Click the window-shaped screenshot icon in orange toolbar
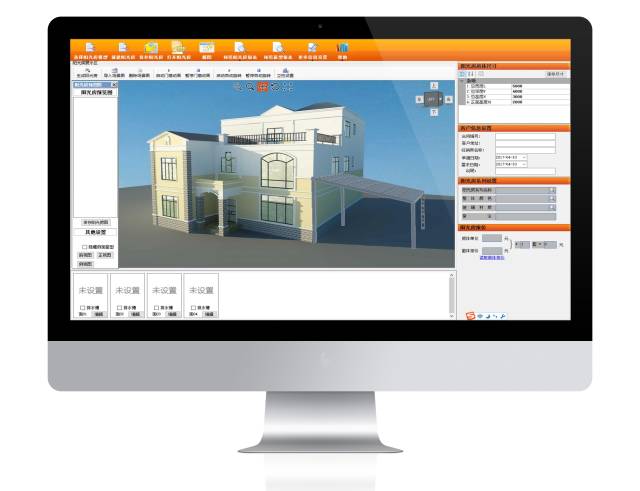The height and width of the screenshot is (491, 640). click(207, 47)
